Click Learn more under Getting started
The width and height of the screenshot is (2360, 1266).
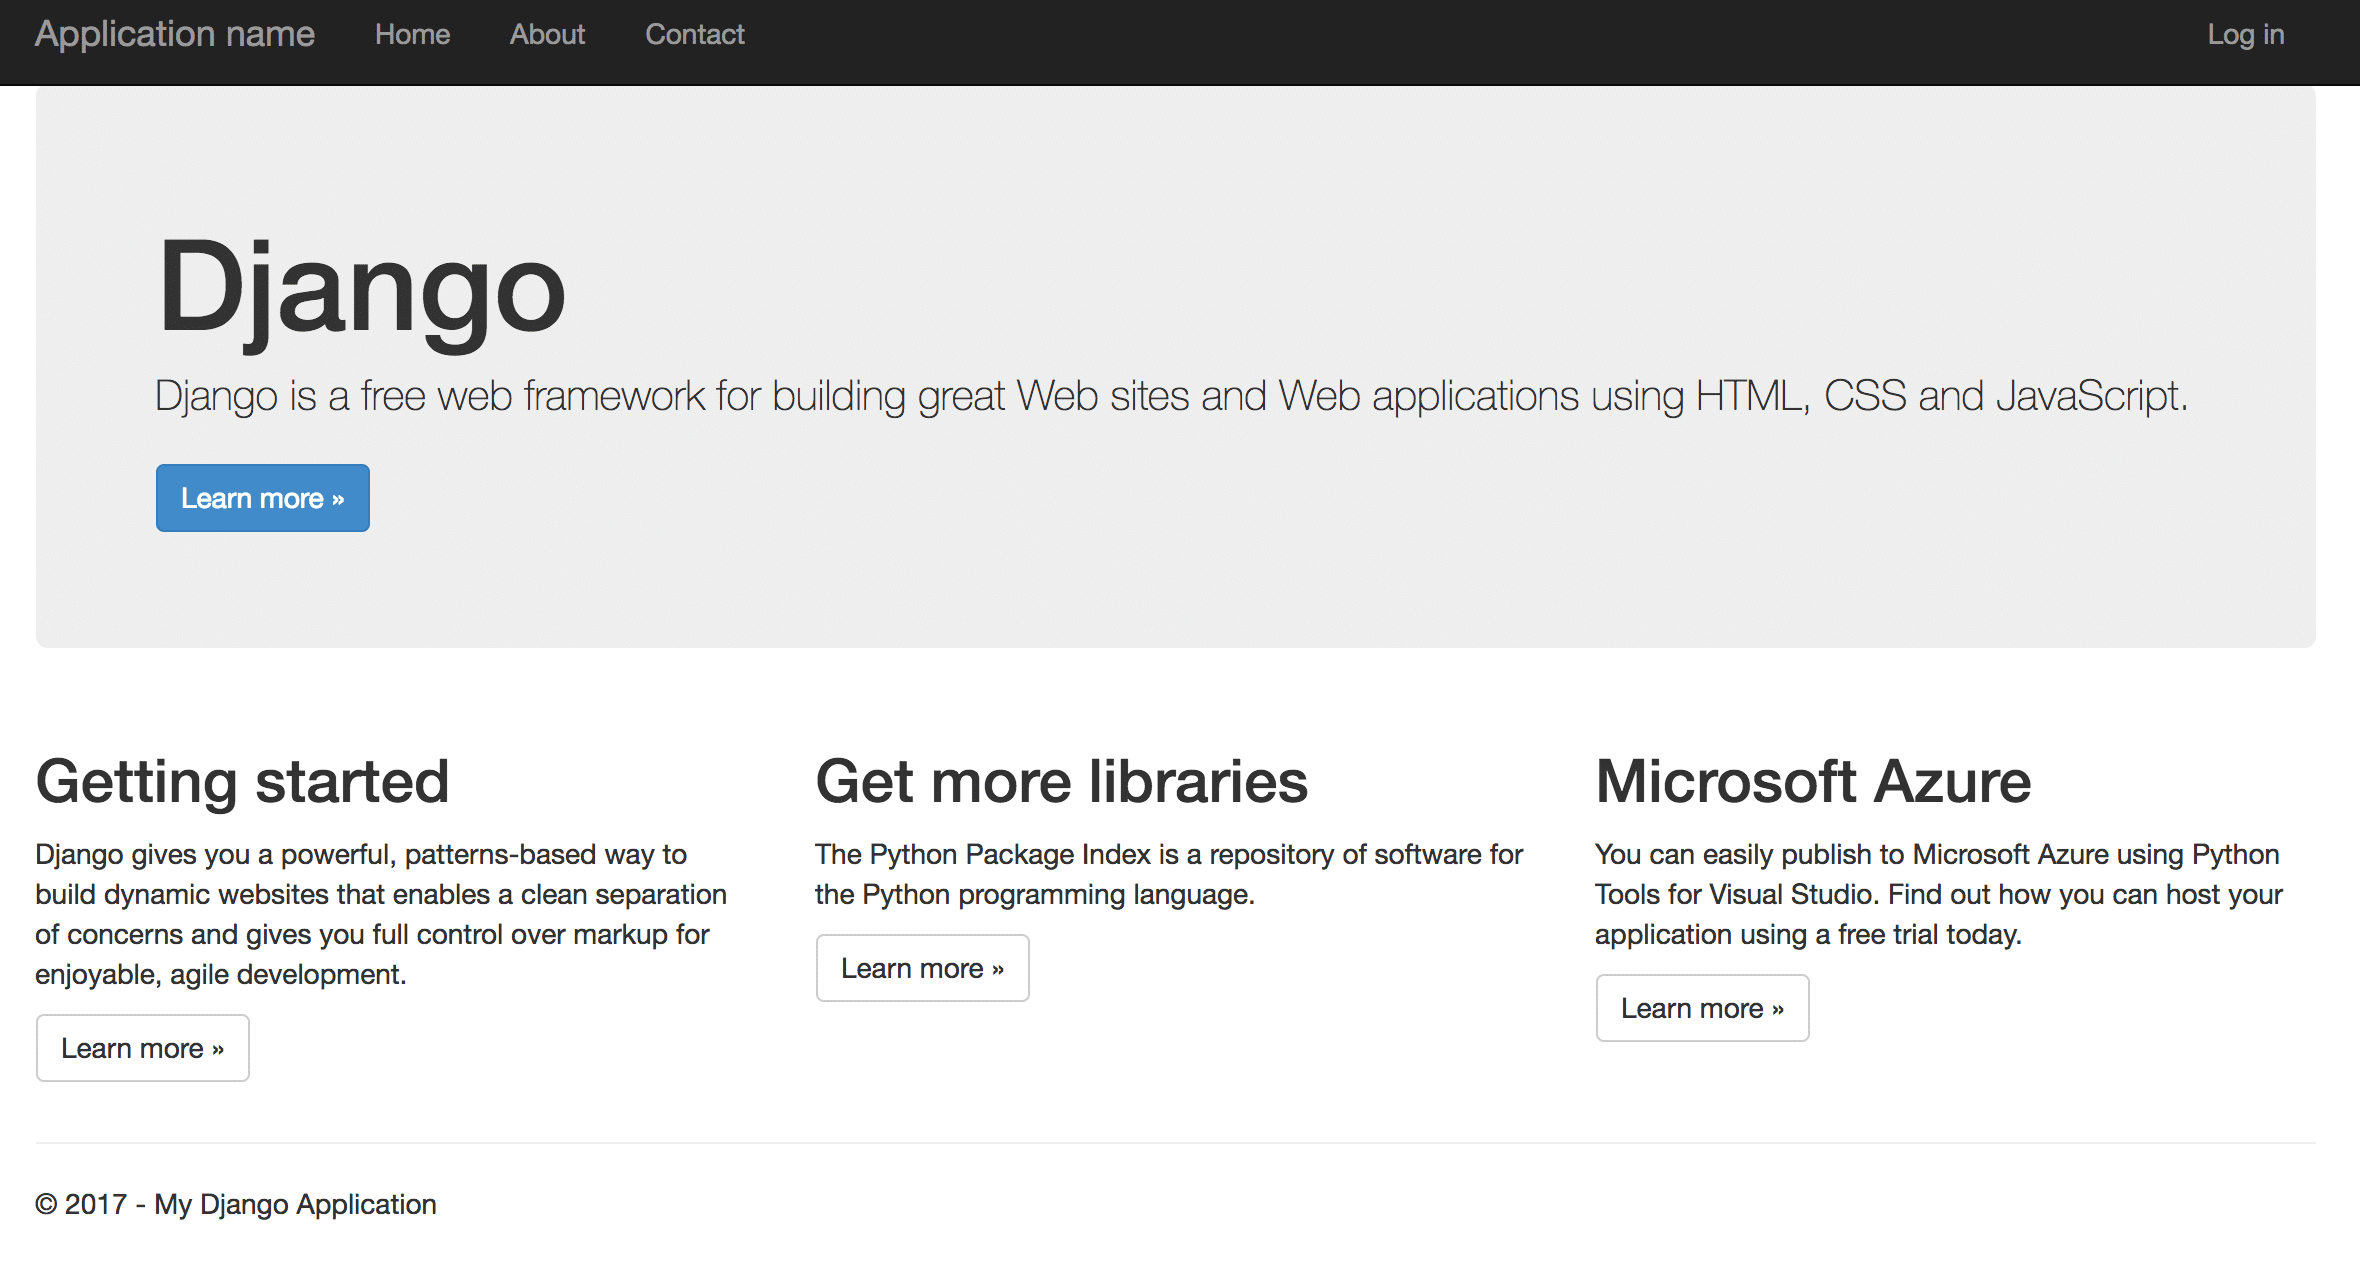(x=143, y=1048)
